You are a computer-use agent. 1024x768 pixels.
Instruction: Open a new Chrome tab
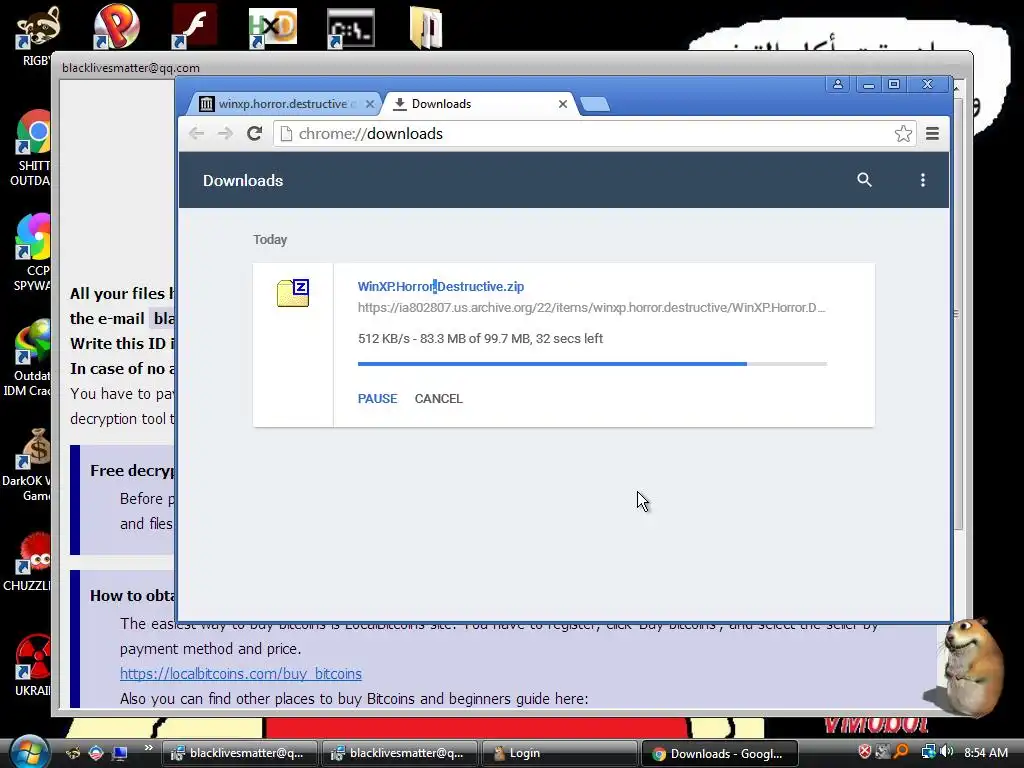(594, 104)
